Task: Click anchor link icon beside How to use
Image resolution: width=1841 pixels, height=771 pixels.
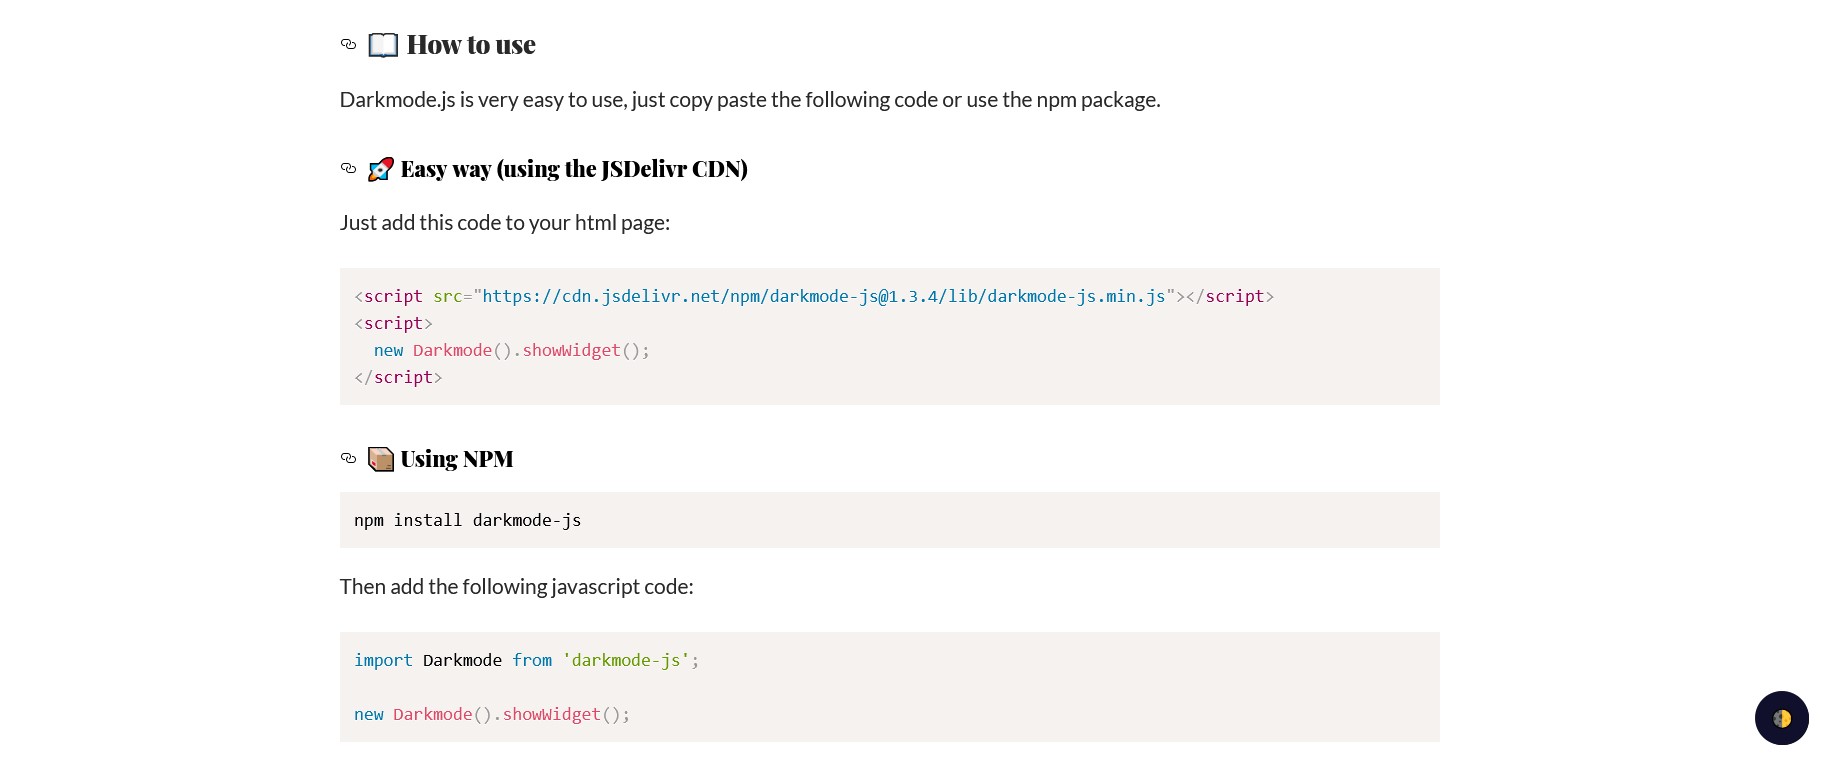Action: [x=348, y=44]
